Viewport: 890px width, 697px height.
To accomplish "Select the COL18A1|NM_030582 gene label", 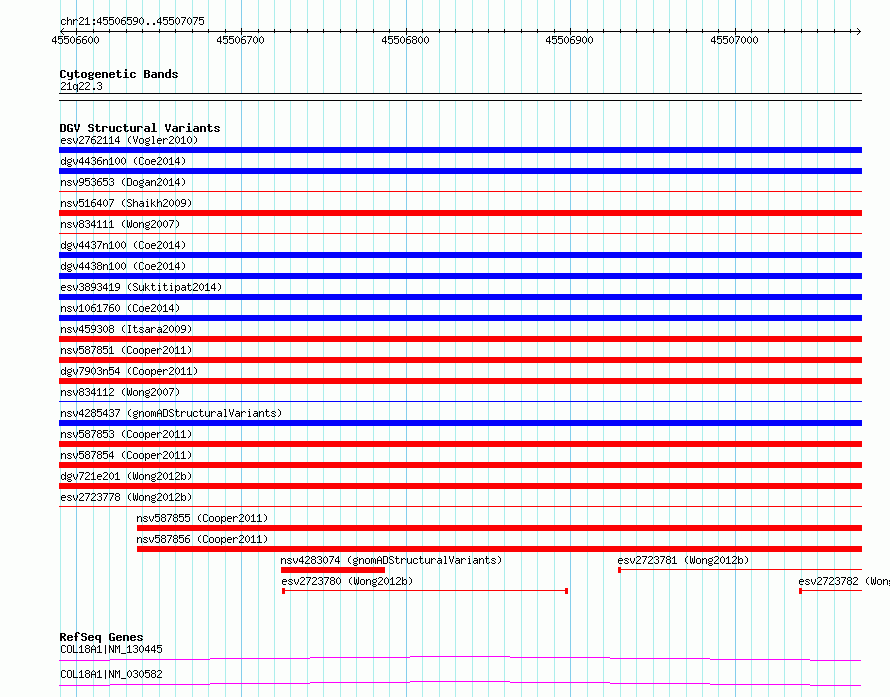I will (111, 674).
